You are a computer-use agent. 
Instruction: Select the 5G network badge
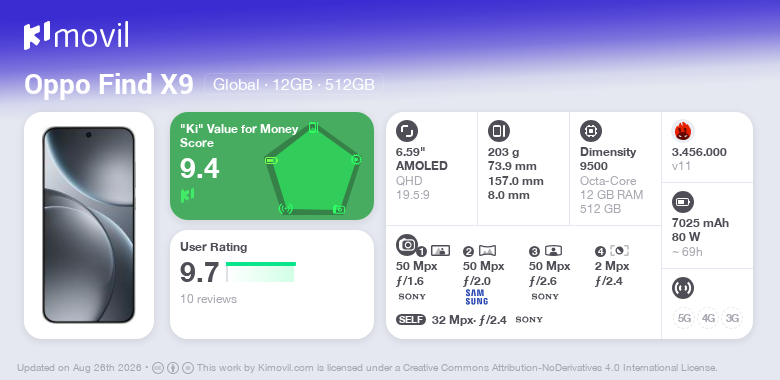(x=684, y=318)
